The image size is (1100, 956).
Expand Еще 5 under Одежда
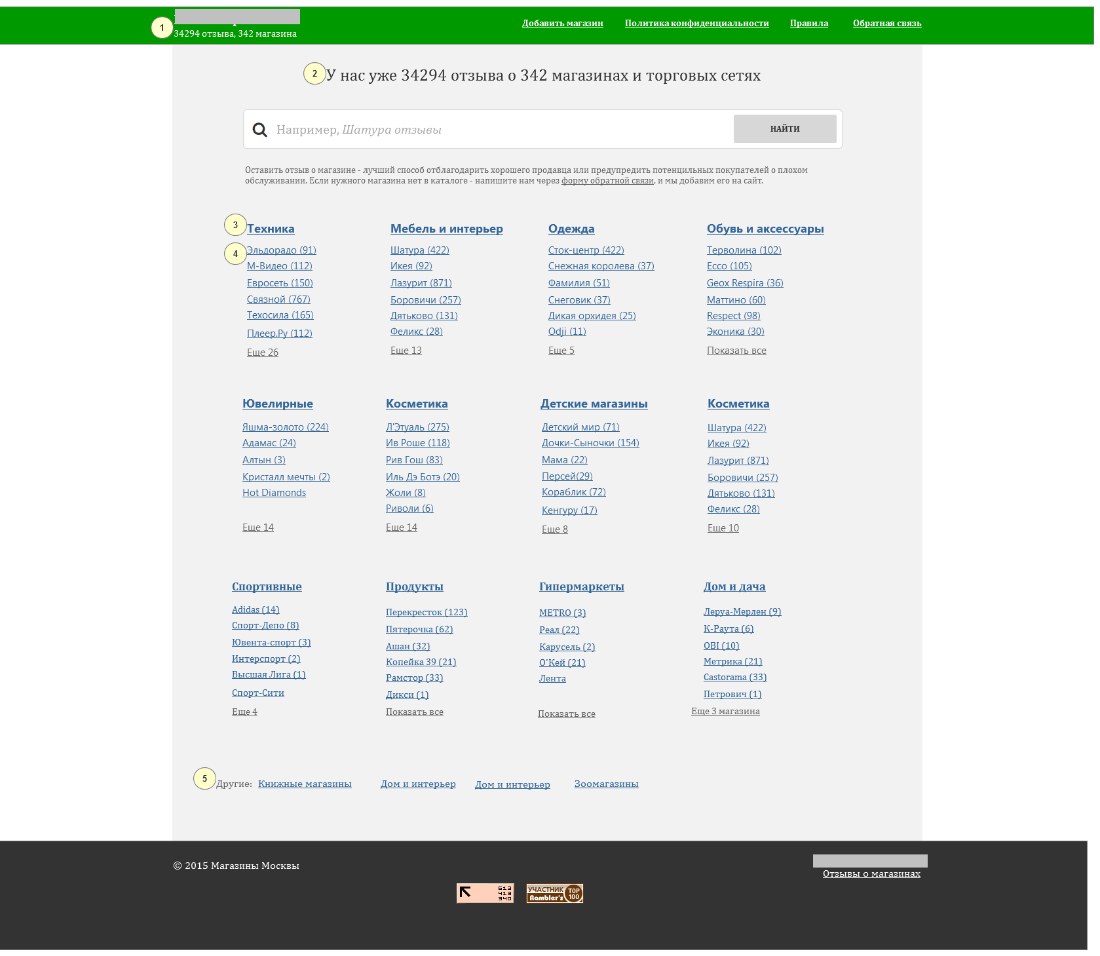pyautogui.click(x=561, y=350)
